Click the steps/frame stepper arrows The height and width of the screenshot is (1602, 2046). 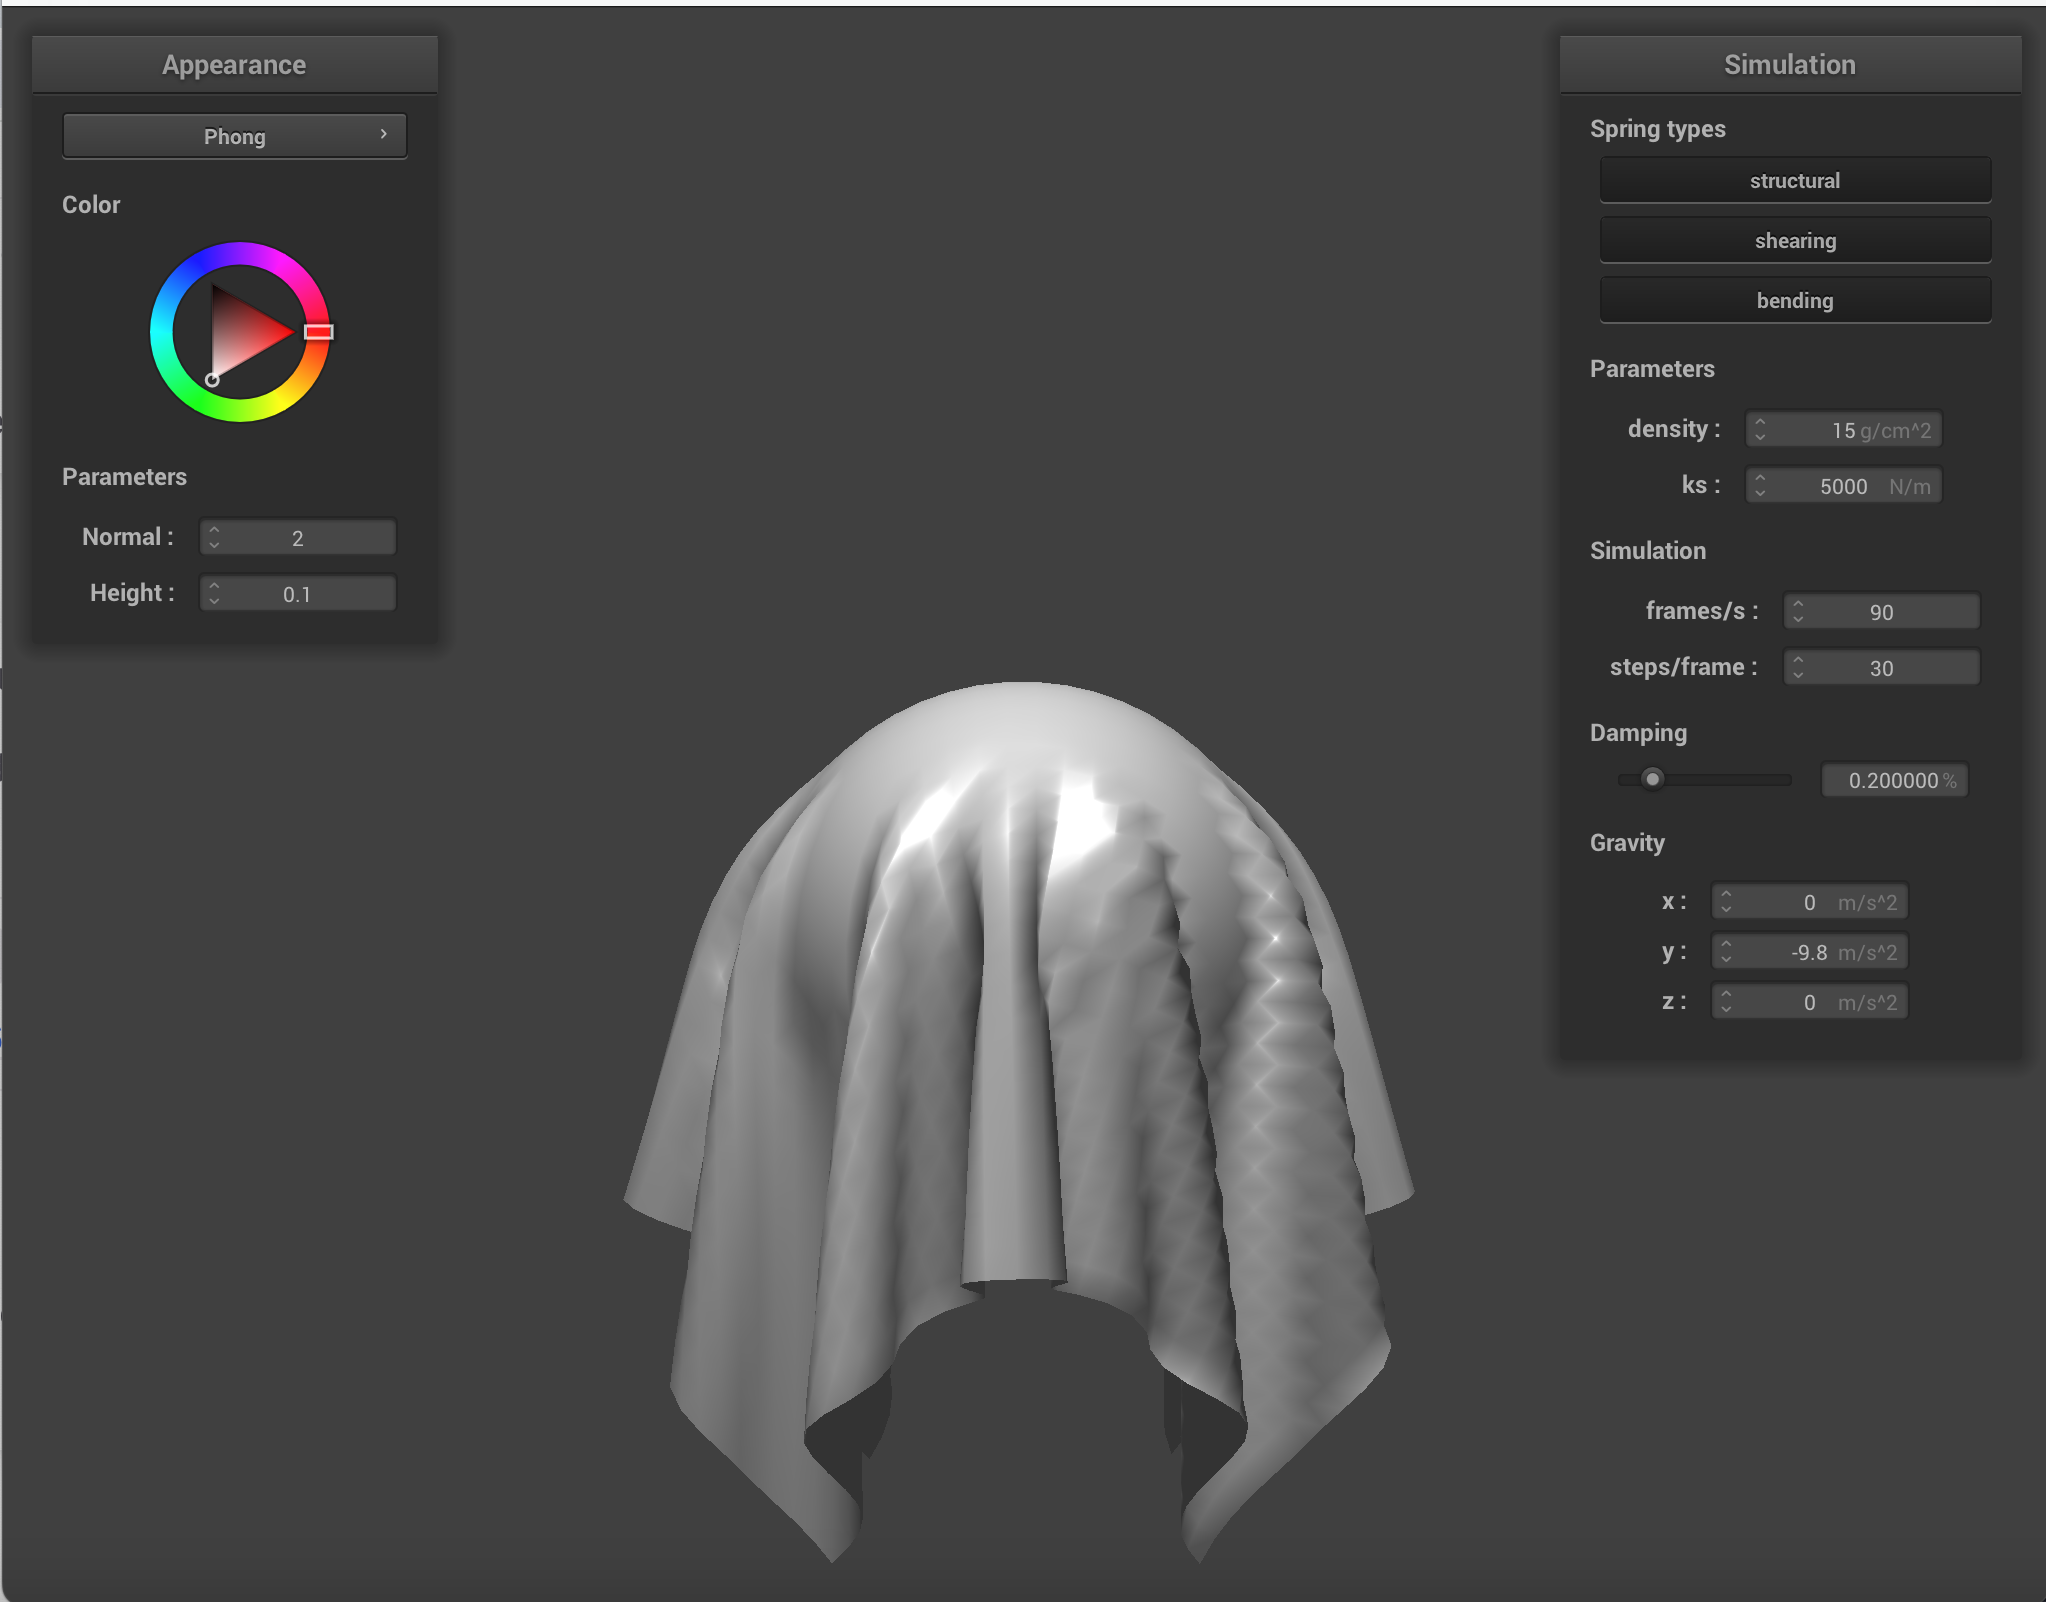1798,667
